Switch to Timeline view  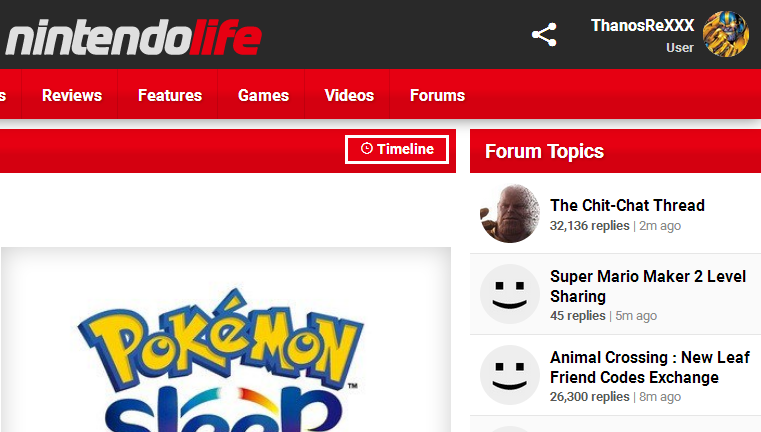click(397, 149)
